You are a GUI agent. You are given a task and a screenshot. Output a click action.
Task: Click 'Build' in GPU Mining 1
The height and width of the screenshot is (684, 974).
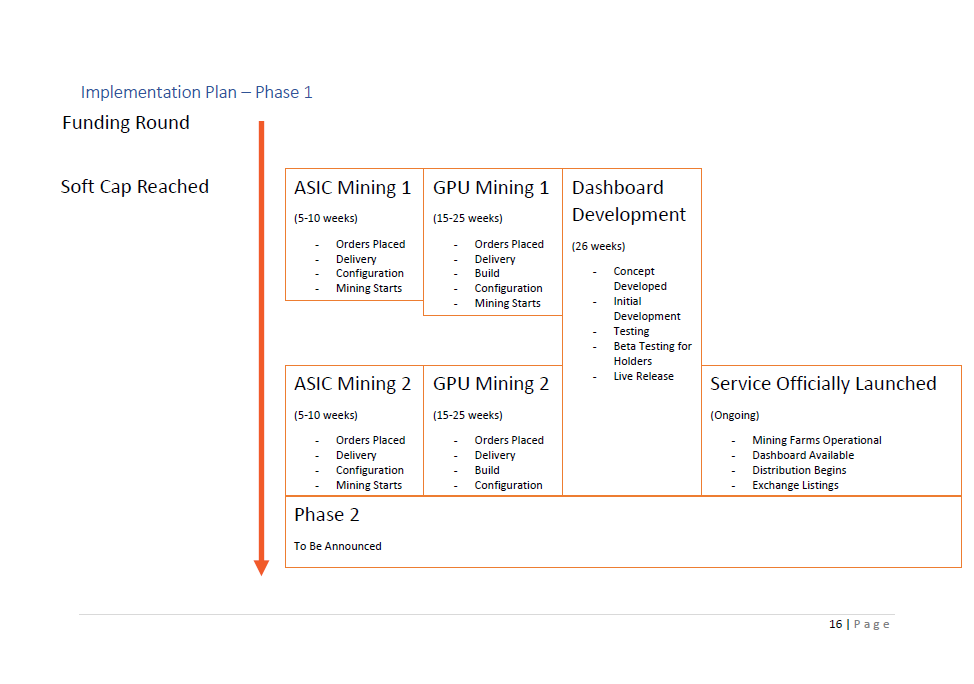(487, 273)
